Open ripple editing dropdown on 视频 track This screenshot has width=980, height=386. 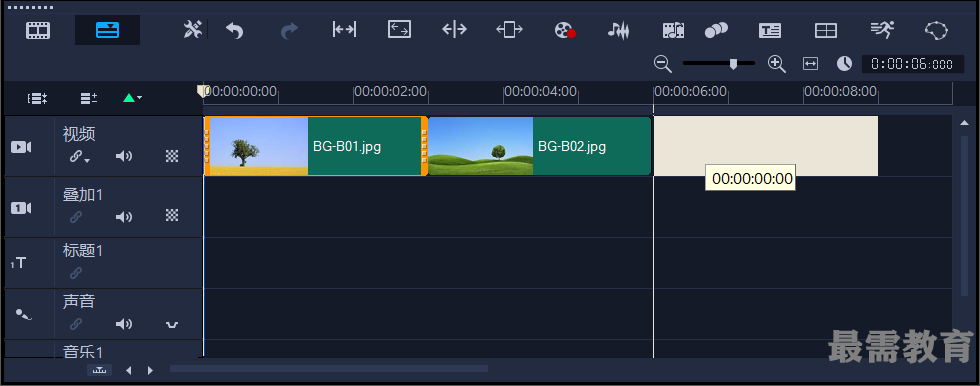coord(79,157)
